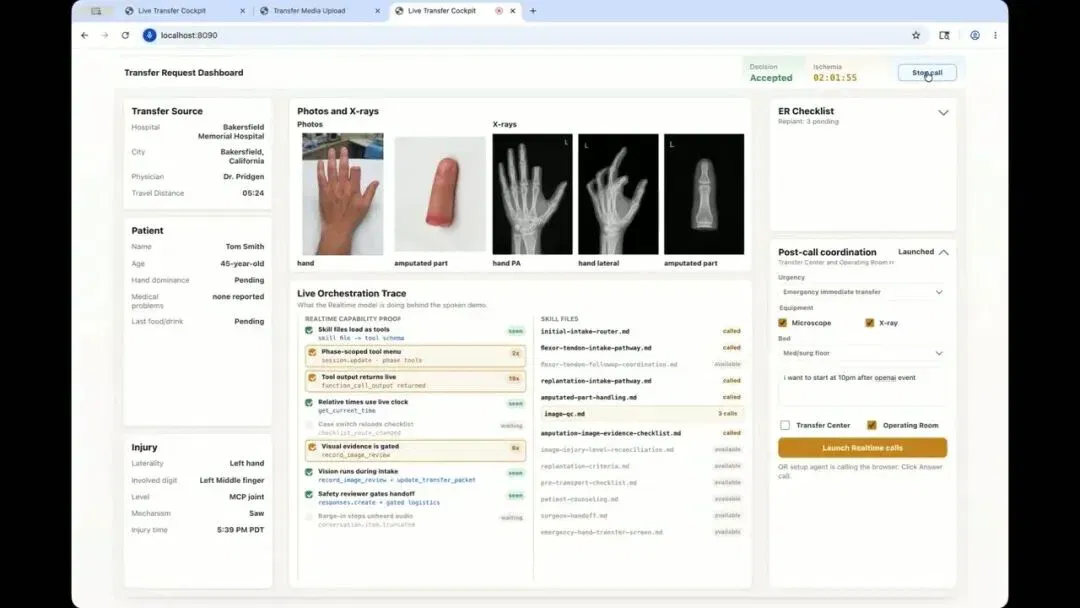Close the Transfer Media Upload tab
The height and width of the screenshot is (608, 1080).
377,11
